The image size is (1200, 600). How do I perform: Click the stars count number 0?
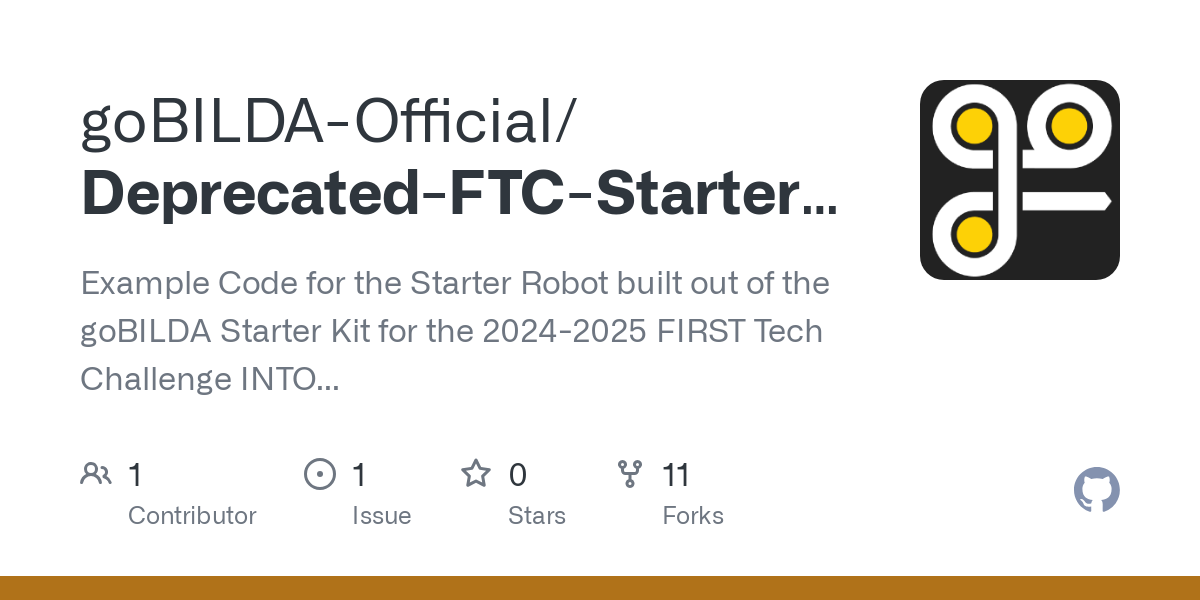point(517,475)
